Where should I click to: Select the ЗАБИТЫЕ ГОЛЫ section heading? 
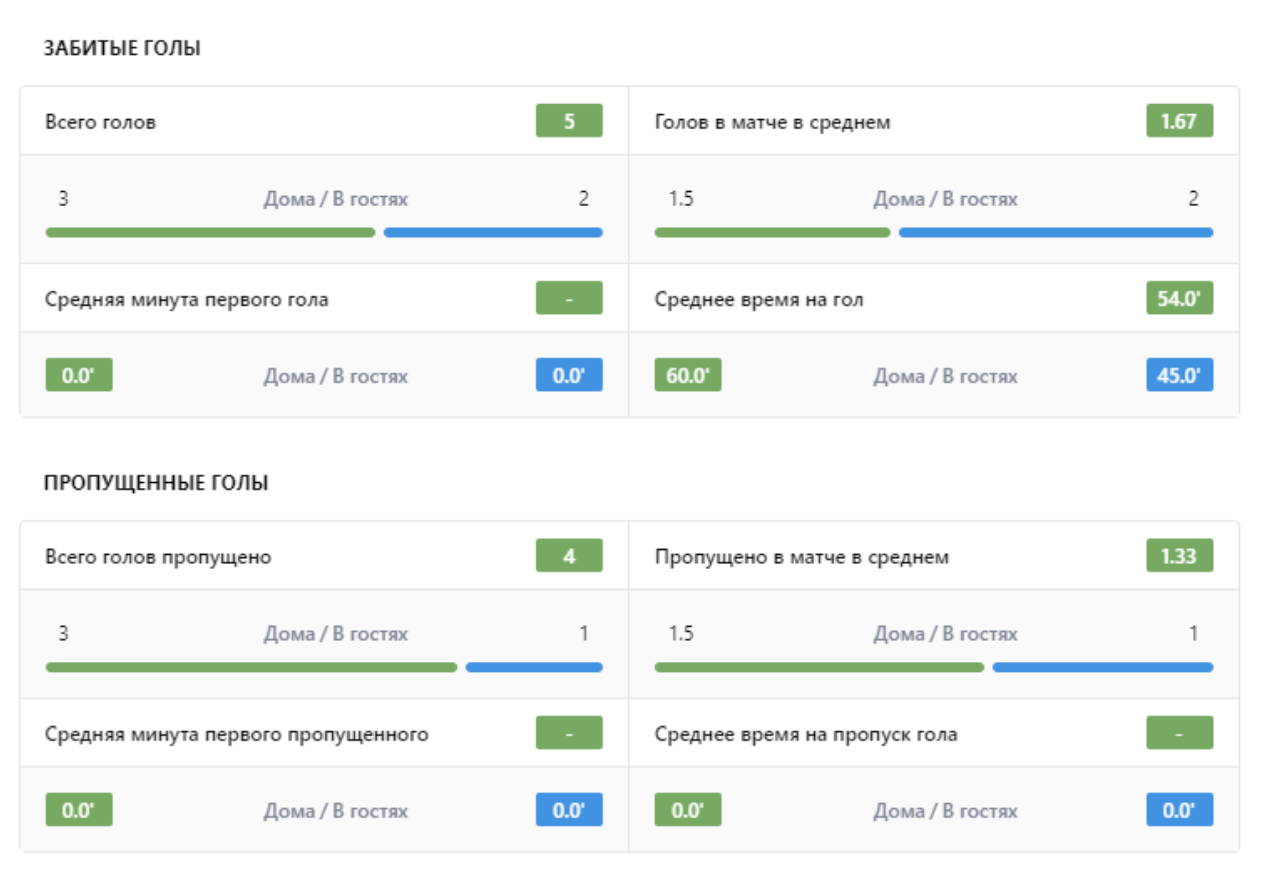pyautogui.click(x=122, y=48)
